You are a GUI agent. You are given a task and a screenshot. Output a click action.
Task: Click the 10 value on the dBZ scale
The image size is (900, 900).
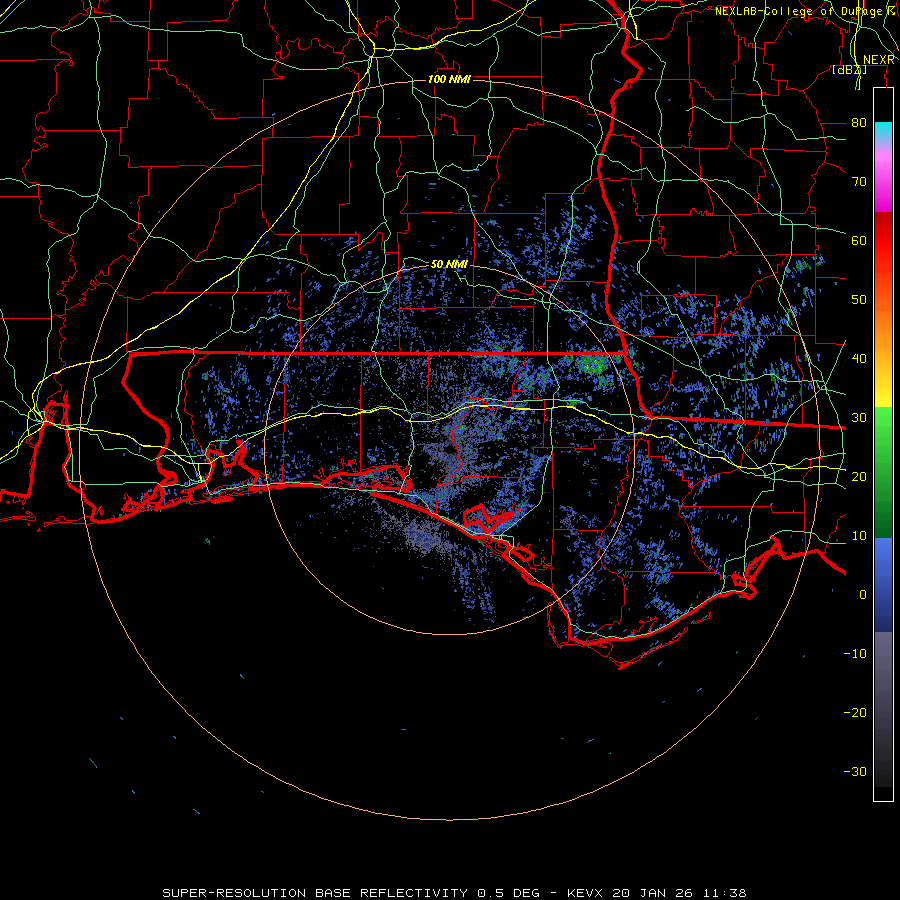click(859, 536)
